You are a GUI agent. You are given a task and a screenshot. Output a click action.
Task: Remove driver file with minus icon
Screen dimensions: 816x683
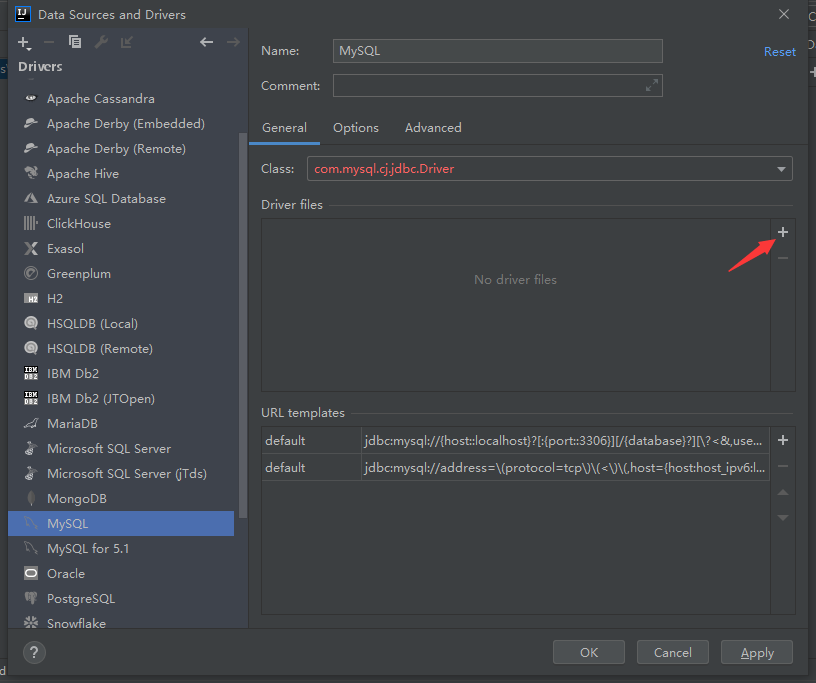(x=783, y=258)
